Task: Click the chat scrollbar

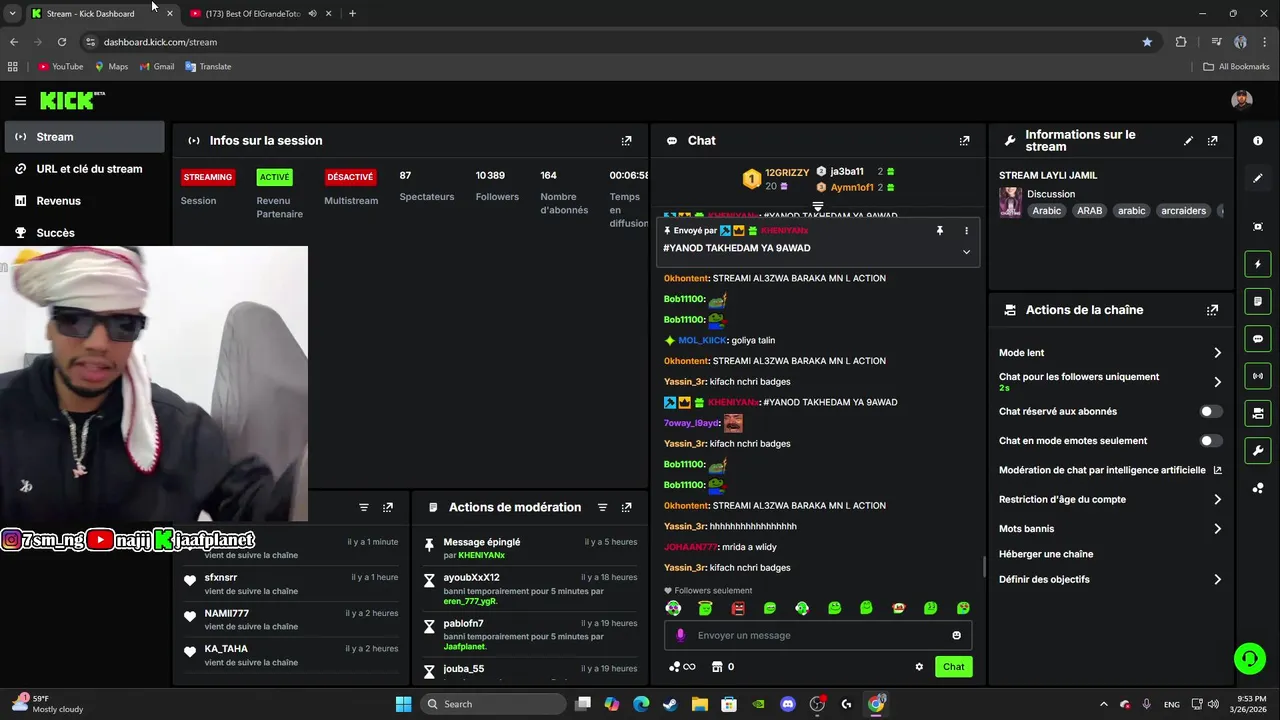Action: pos(984,567)
